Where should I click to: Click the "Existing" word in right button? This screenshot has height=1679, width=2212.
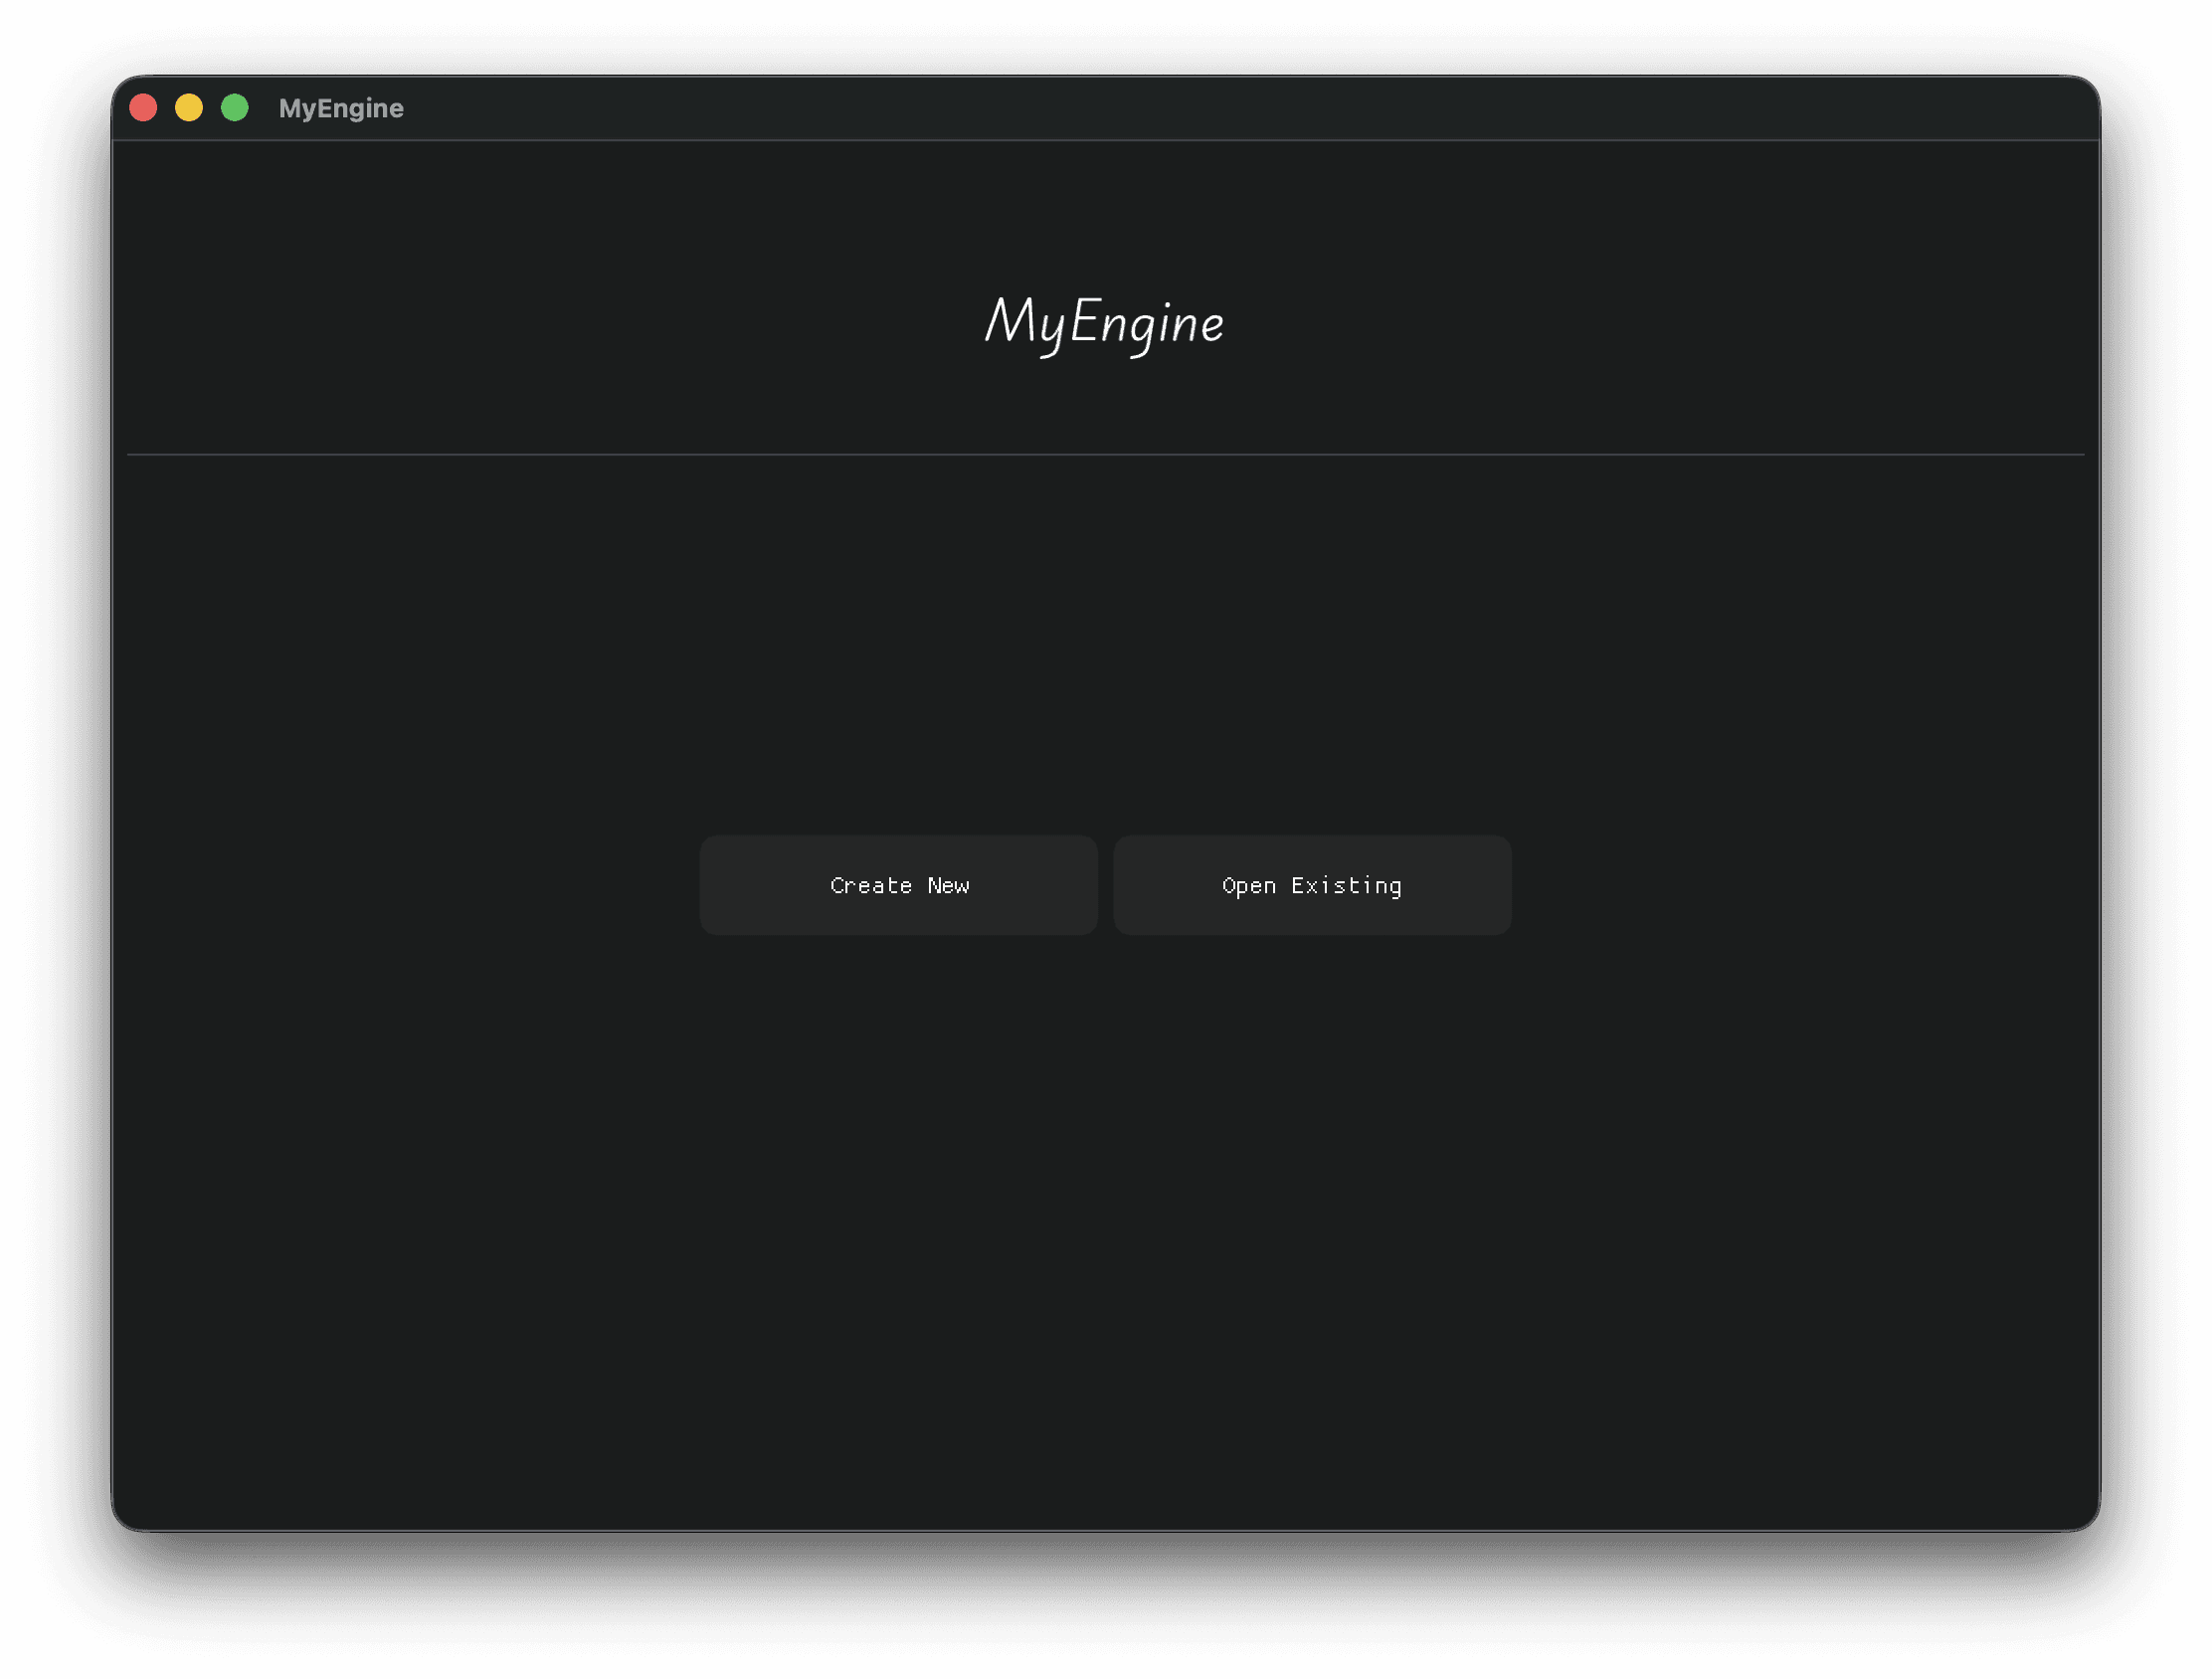(1346, 885)
